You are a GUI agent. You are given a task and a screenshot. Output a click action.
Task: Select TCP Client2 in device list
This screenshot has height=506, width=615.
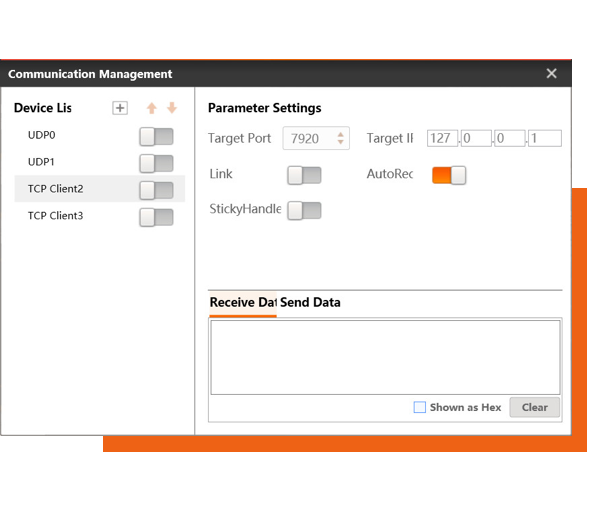[56, 189]
